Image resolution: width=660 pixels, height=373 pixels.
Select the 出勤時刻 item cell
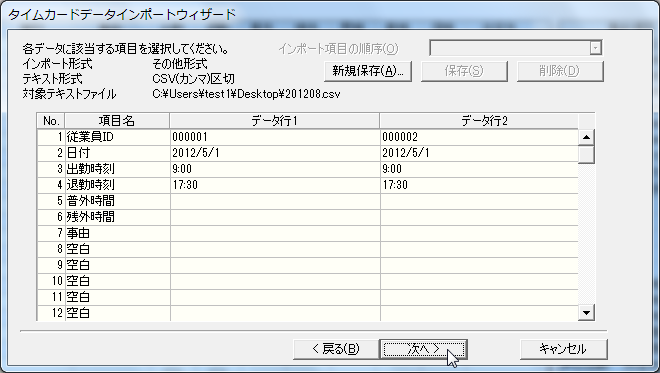coord(117,169)
